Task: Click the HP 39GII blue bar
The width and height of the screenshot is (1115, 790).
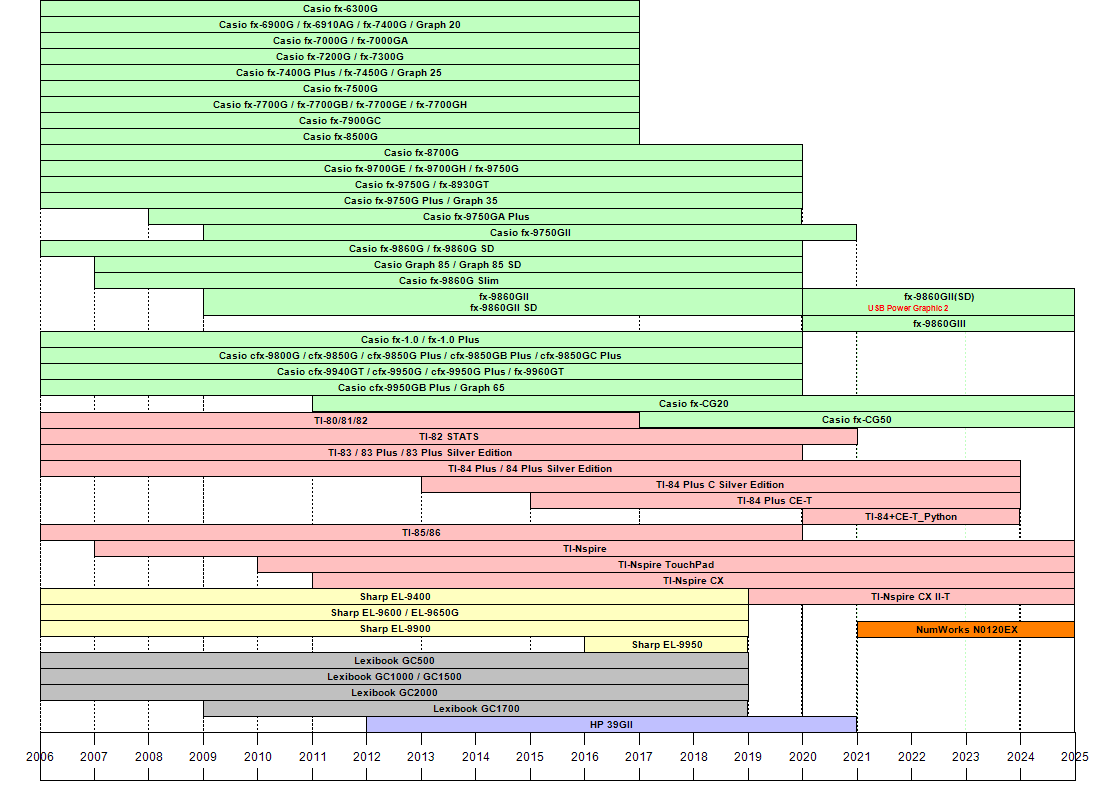Action: 612,725
